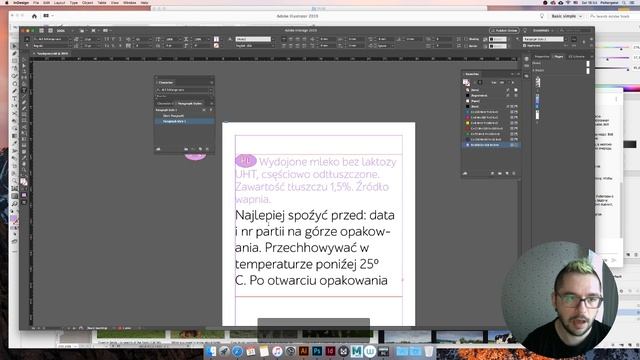The width and height of the screenshot is (640, 360).
Task: Select highlighted 'Paragraph Style 1' row in styles list
Action: point(184,121)
